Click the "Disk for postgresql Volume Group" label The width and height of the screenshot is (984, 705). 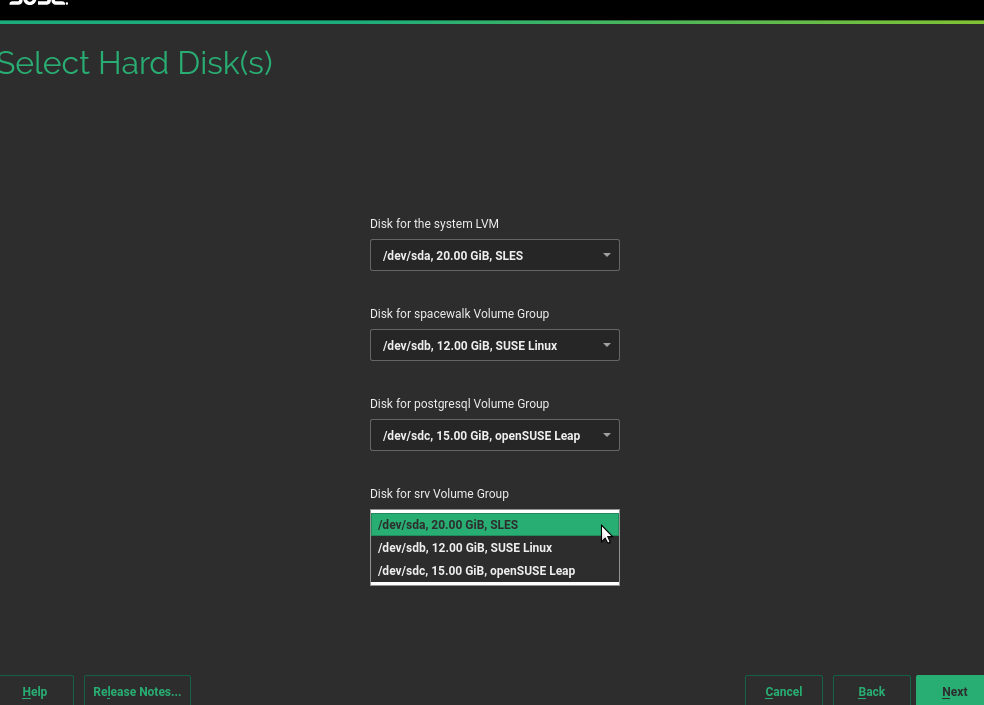click(459, 404)
